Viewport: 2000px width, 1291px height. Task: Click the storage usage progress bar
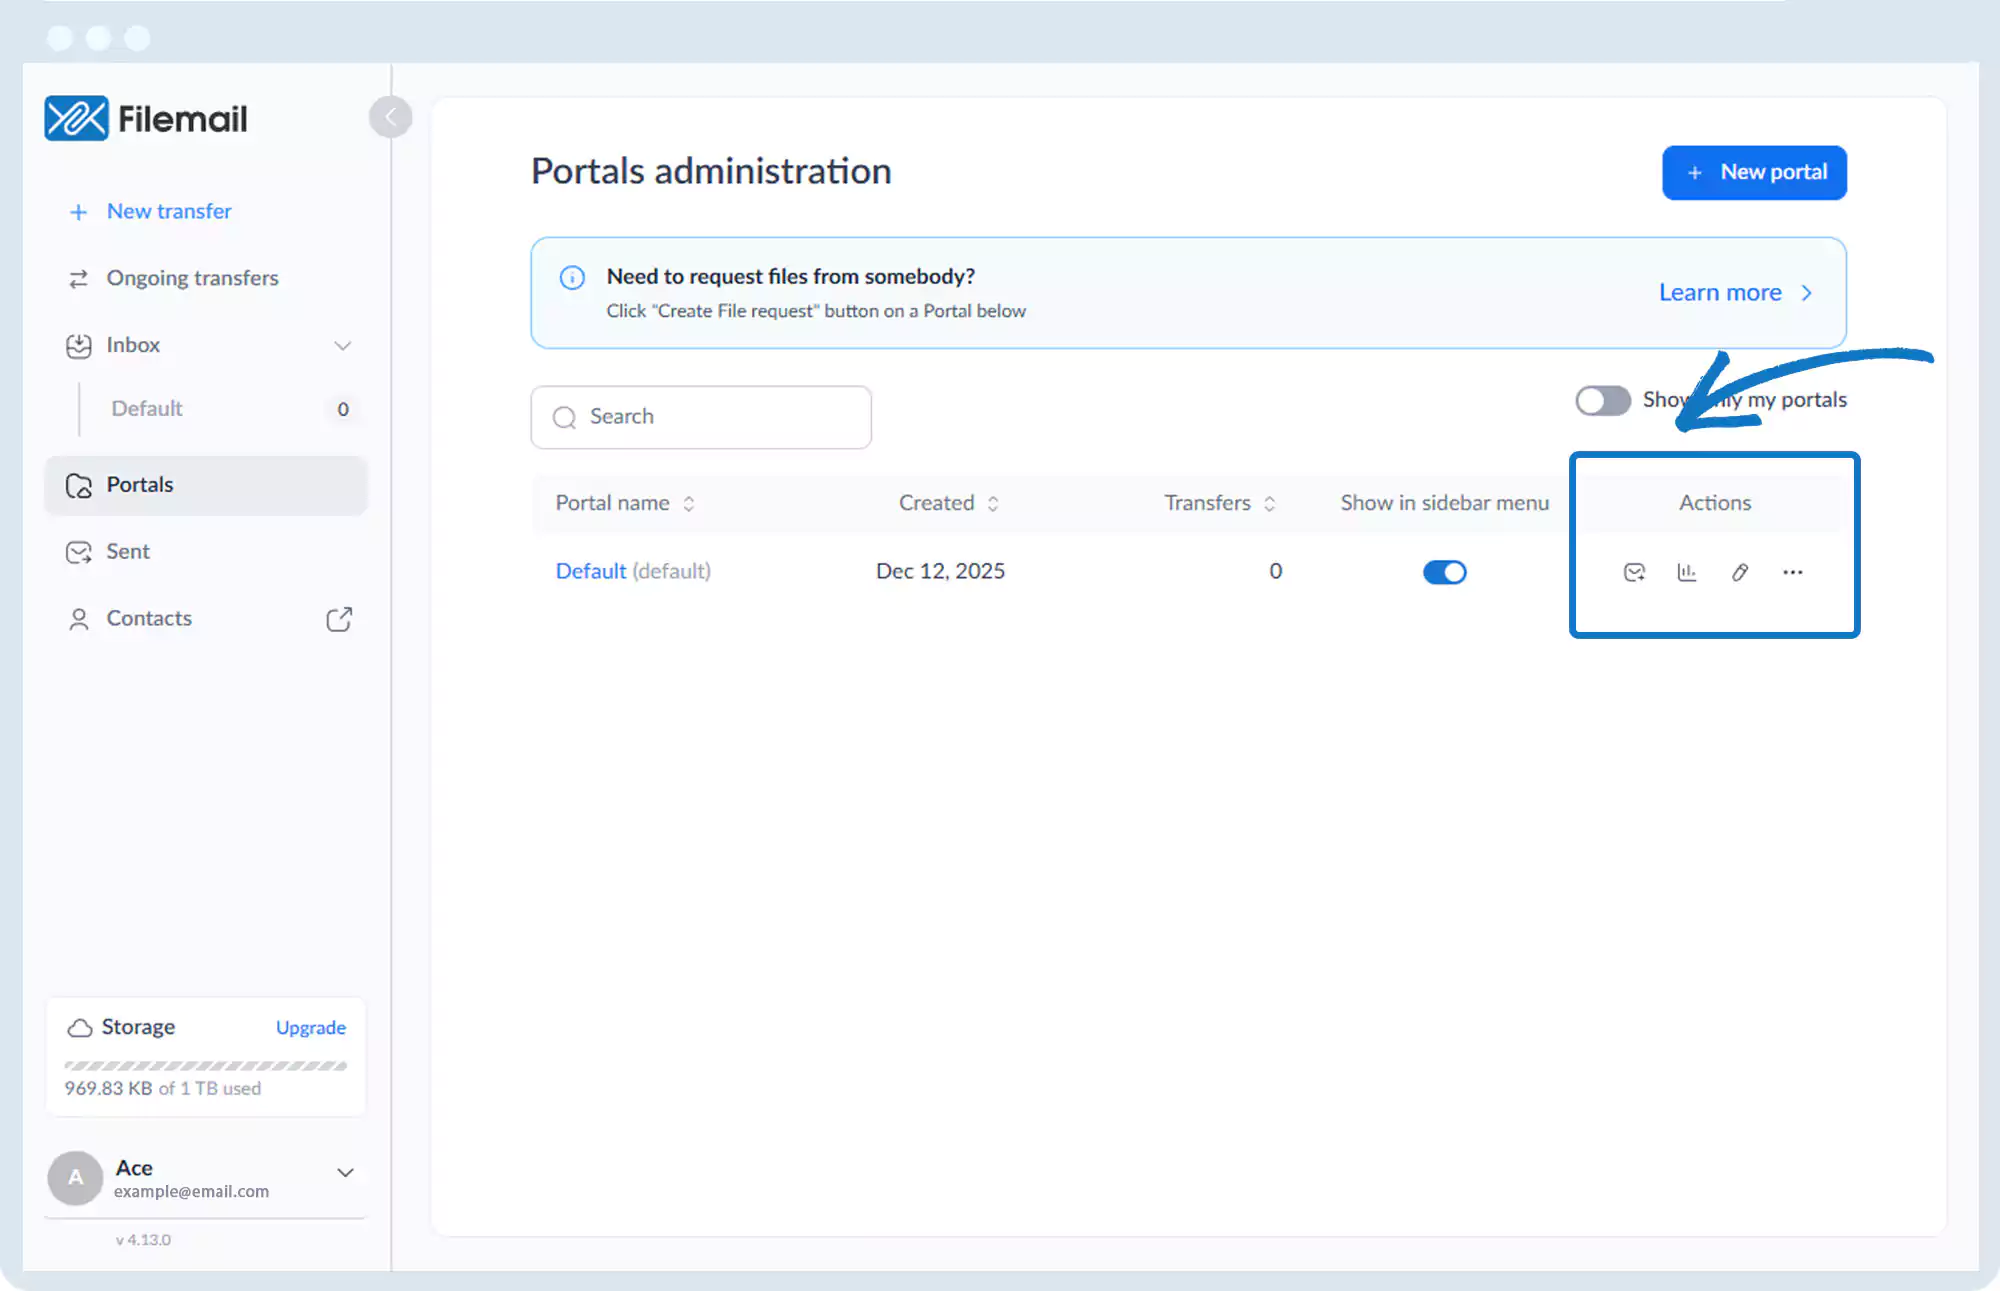tap(205, 1066)
